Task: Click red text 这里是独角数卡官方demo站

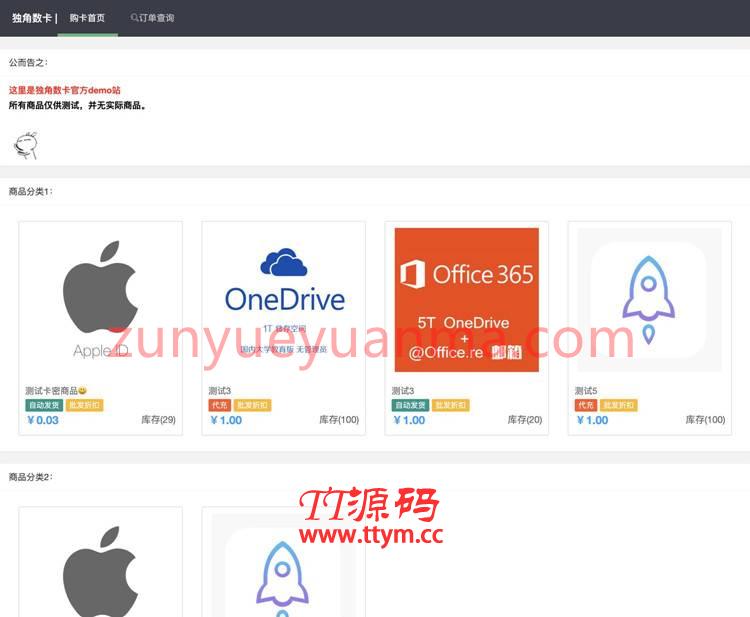Action: coord(65,90)
